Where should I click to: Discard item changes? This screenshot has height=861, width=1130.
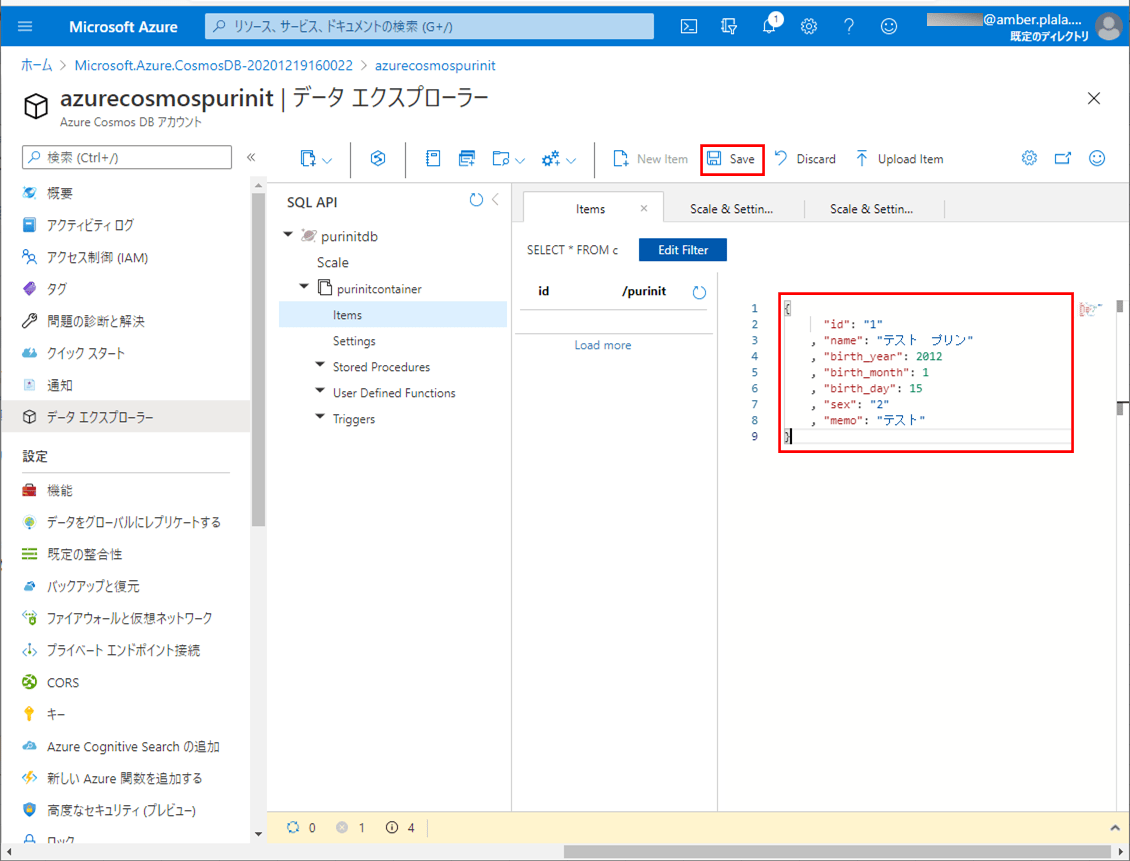click(804, 159)
